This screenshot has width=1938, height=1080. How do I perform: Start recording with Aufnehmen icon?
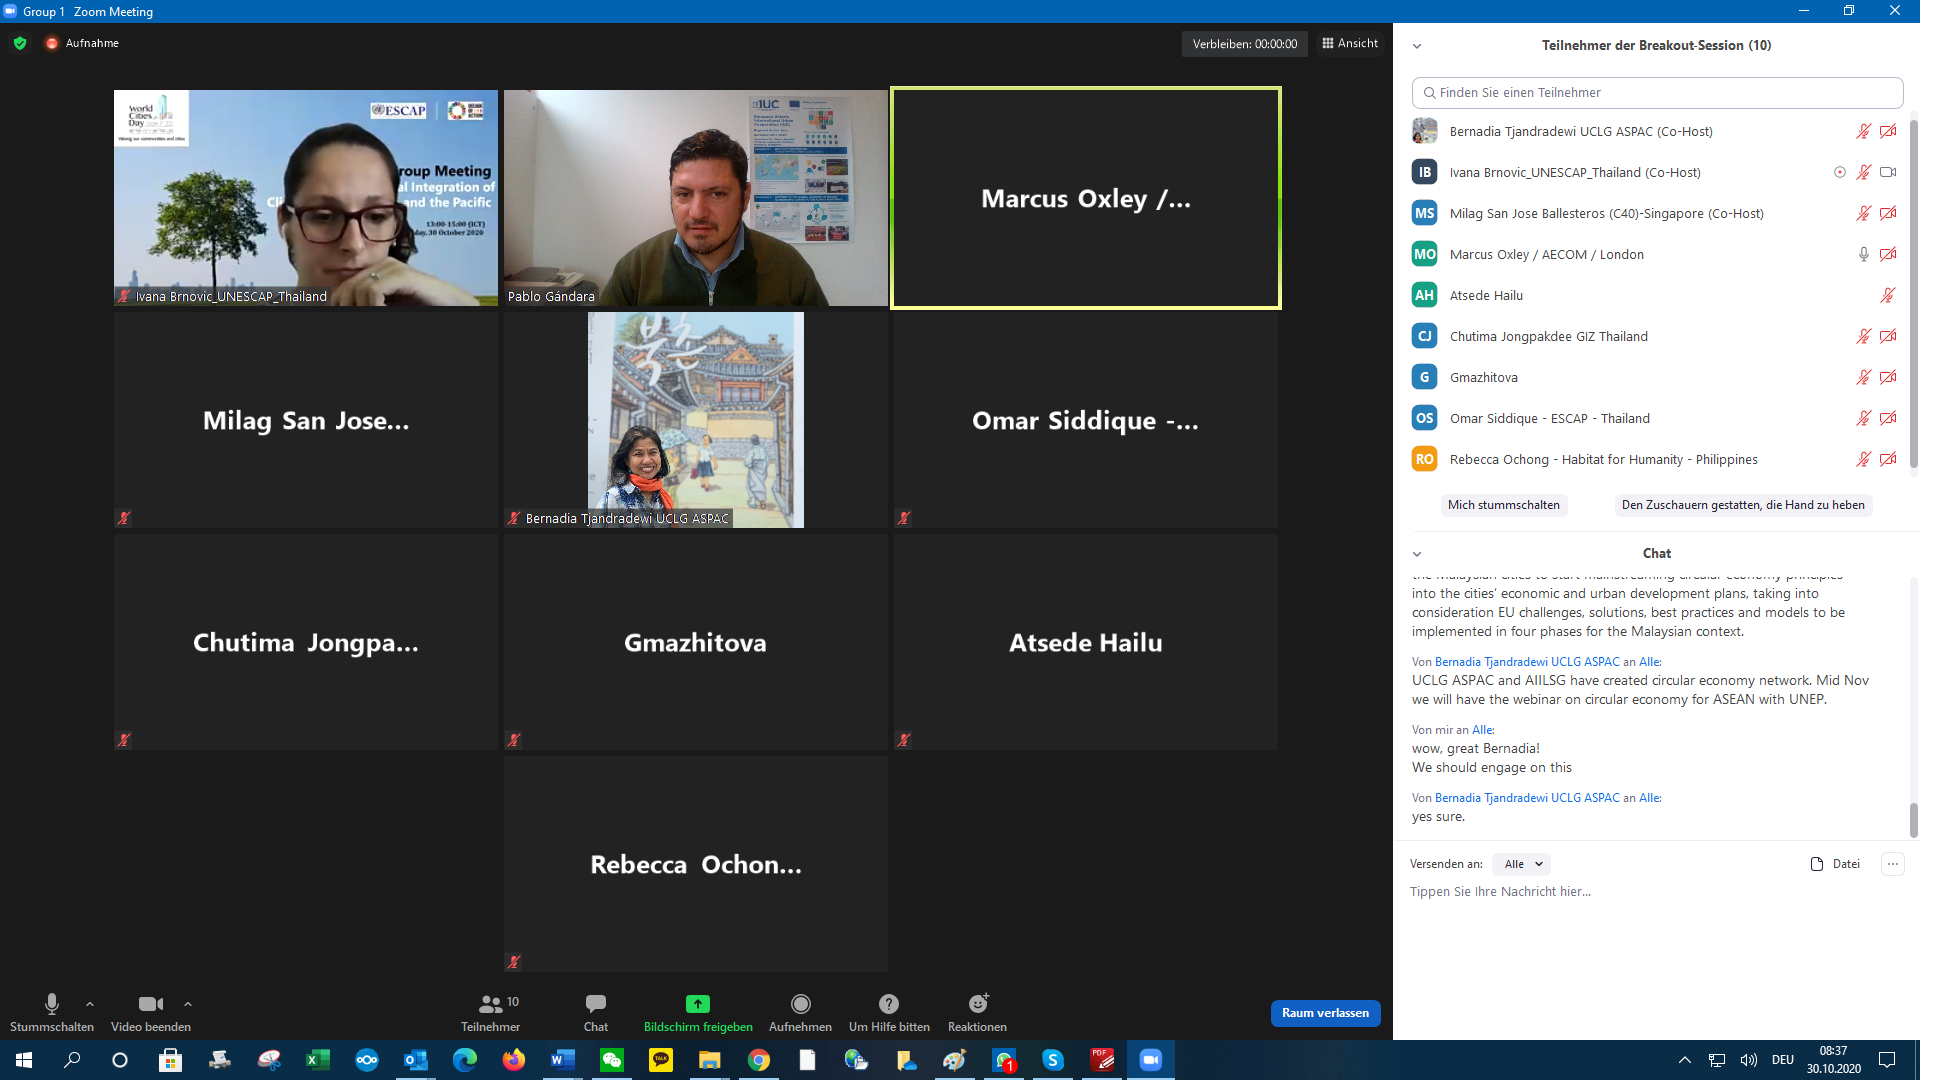tap(800, 1003)
